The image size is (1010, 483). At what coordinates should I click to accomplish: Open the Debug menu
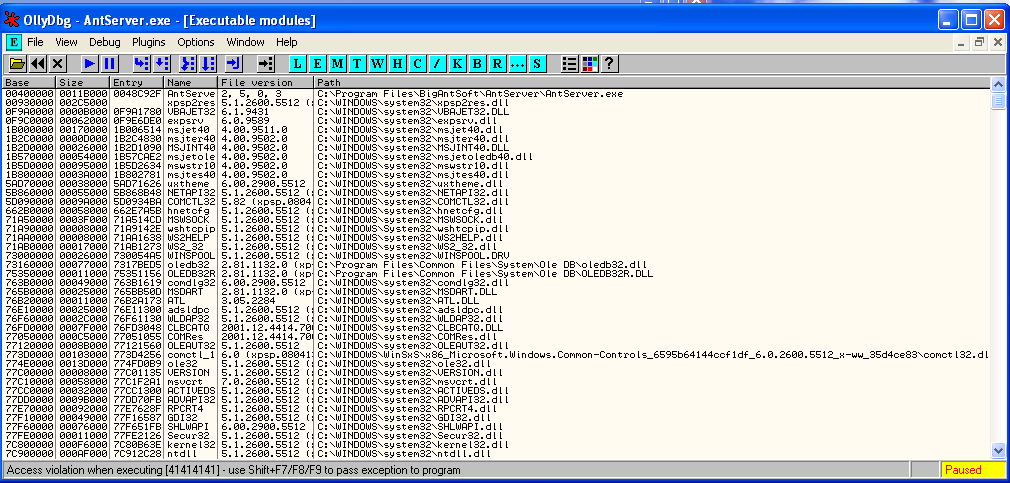pos(105,43)
